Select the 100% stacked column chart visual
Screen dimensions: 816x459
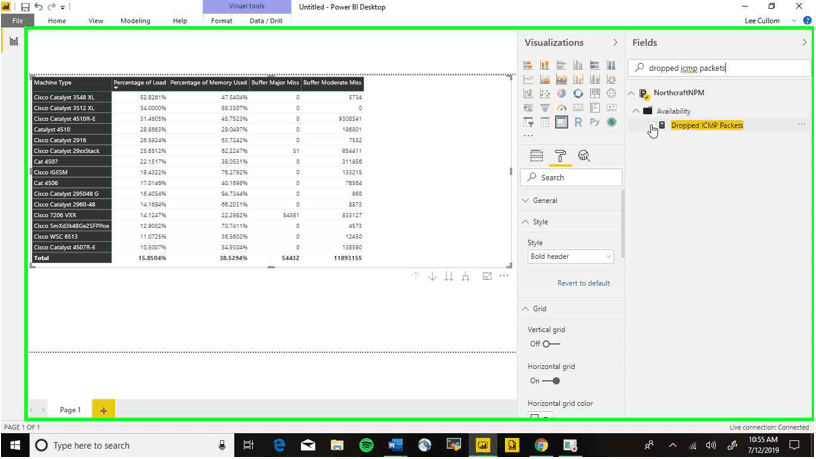(x=611, y=65)
